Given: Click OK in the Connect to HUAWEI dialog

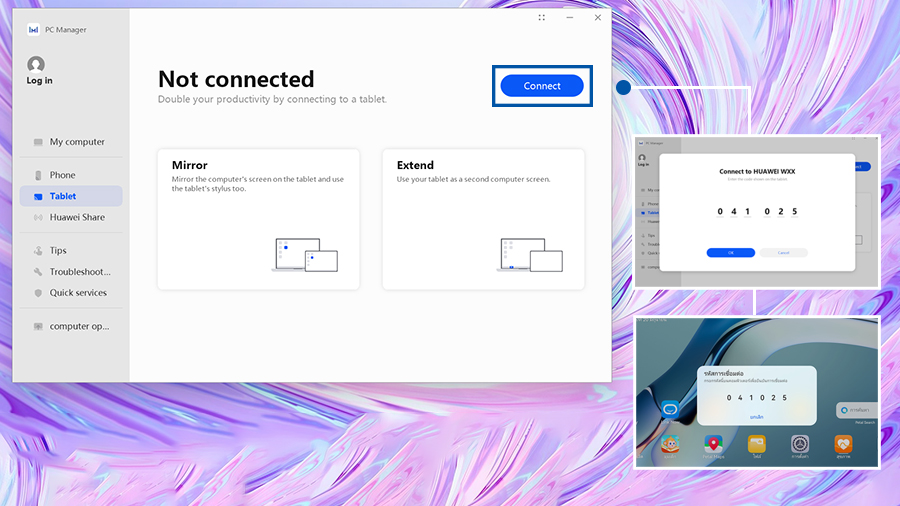Looking at the screenshot, I should click(x=730, y=253).
